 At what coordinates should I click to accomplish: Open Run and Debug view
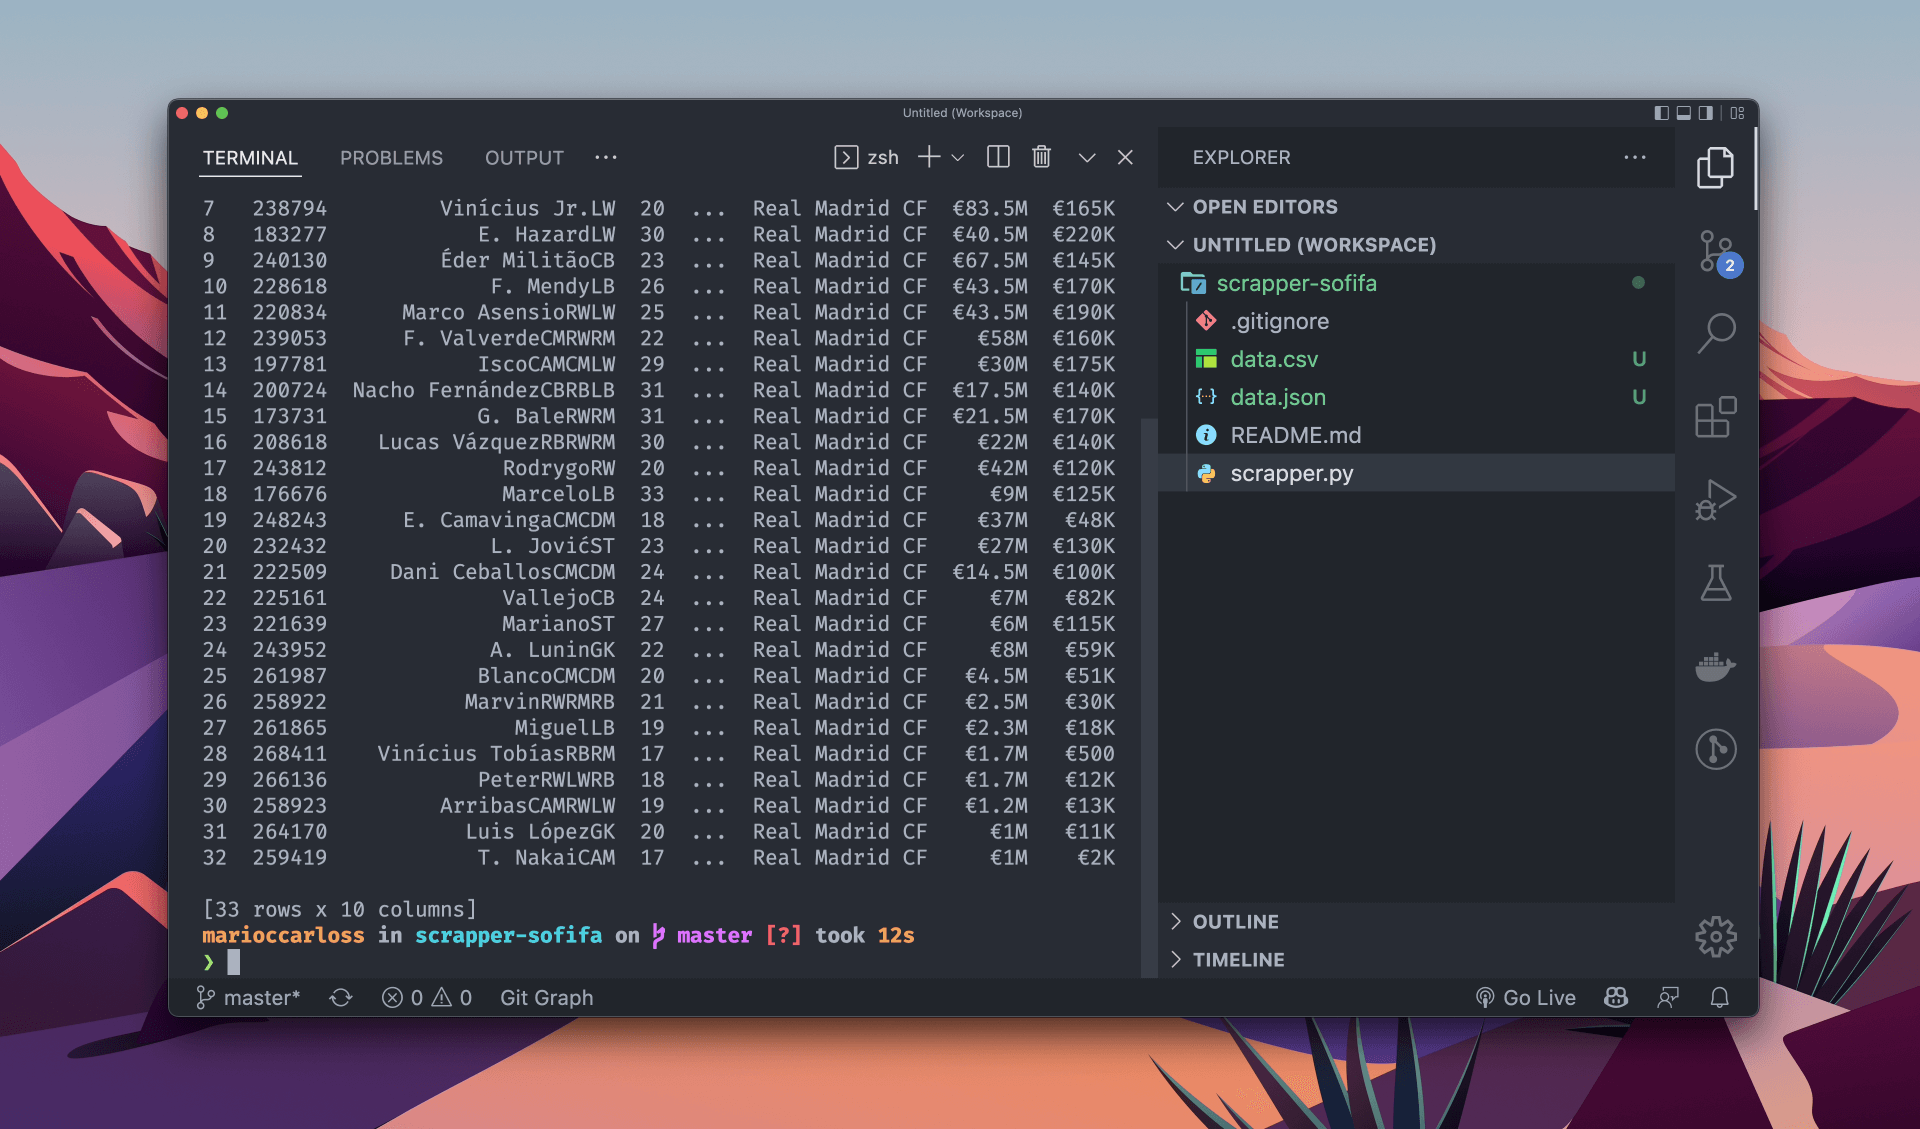pyautogui.click(x=1716, y=500)
